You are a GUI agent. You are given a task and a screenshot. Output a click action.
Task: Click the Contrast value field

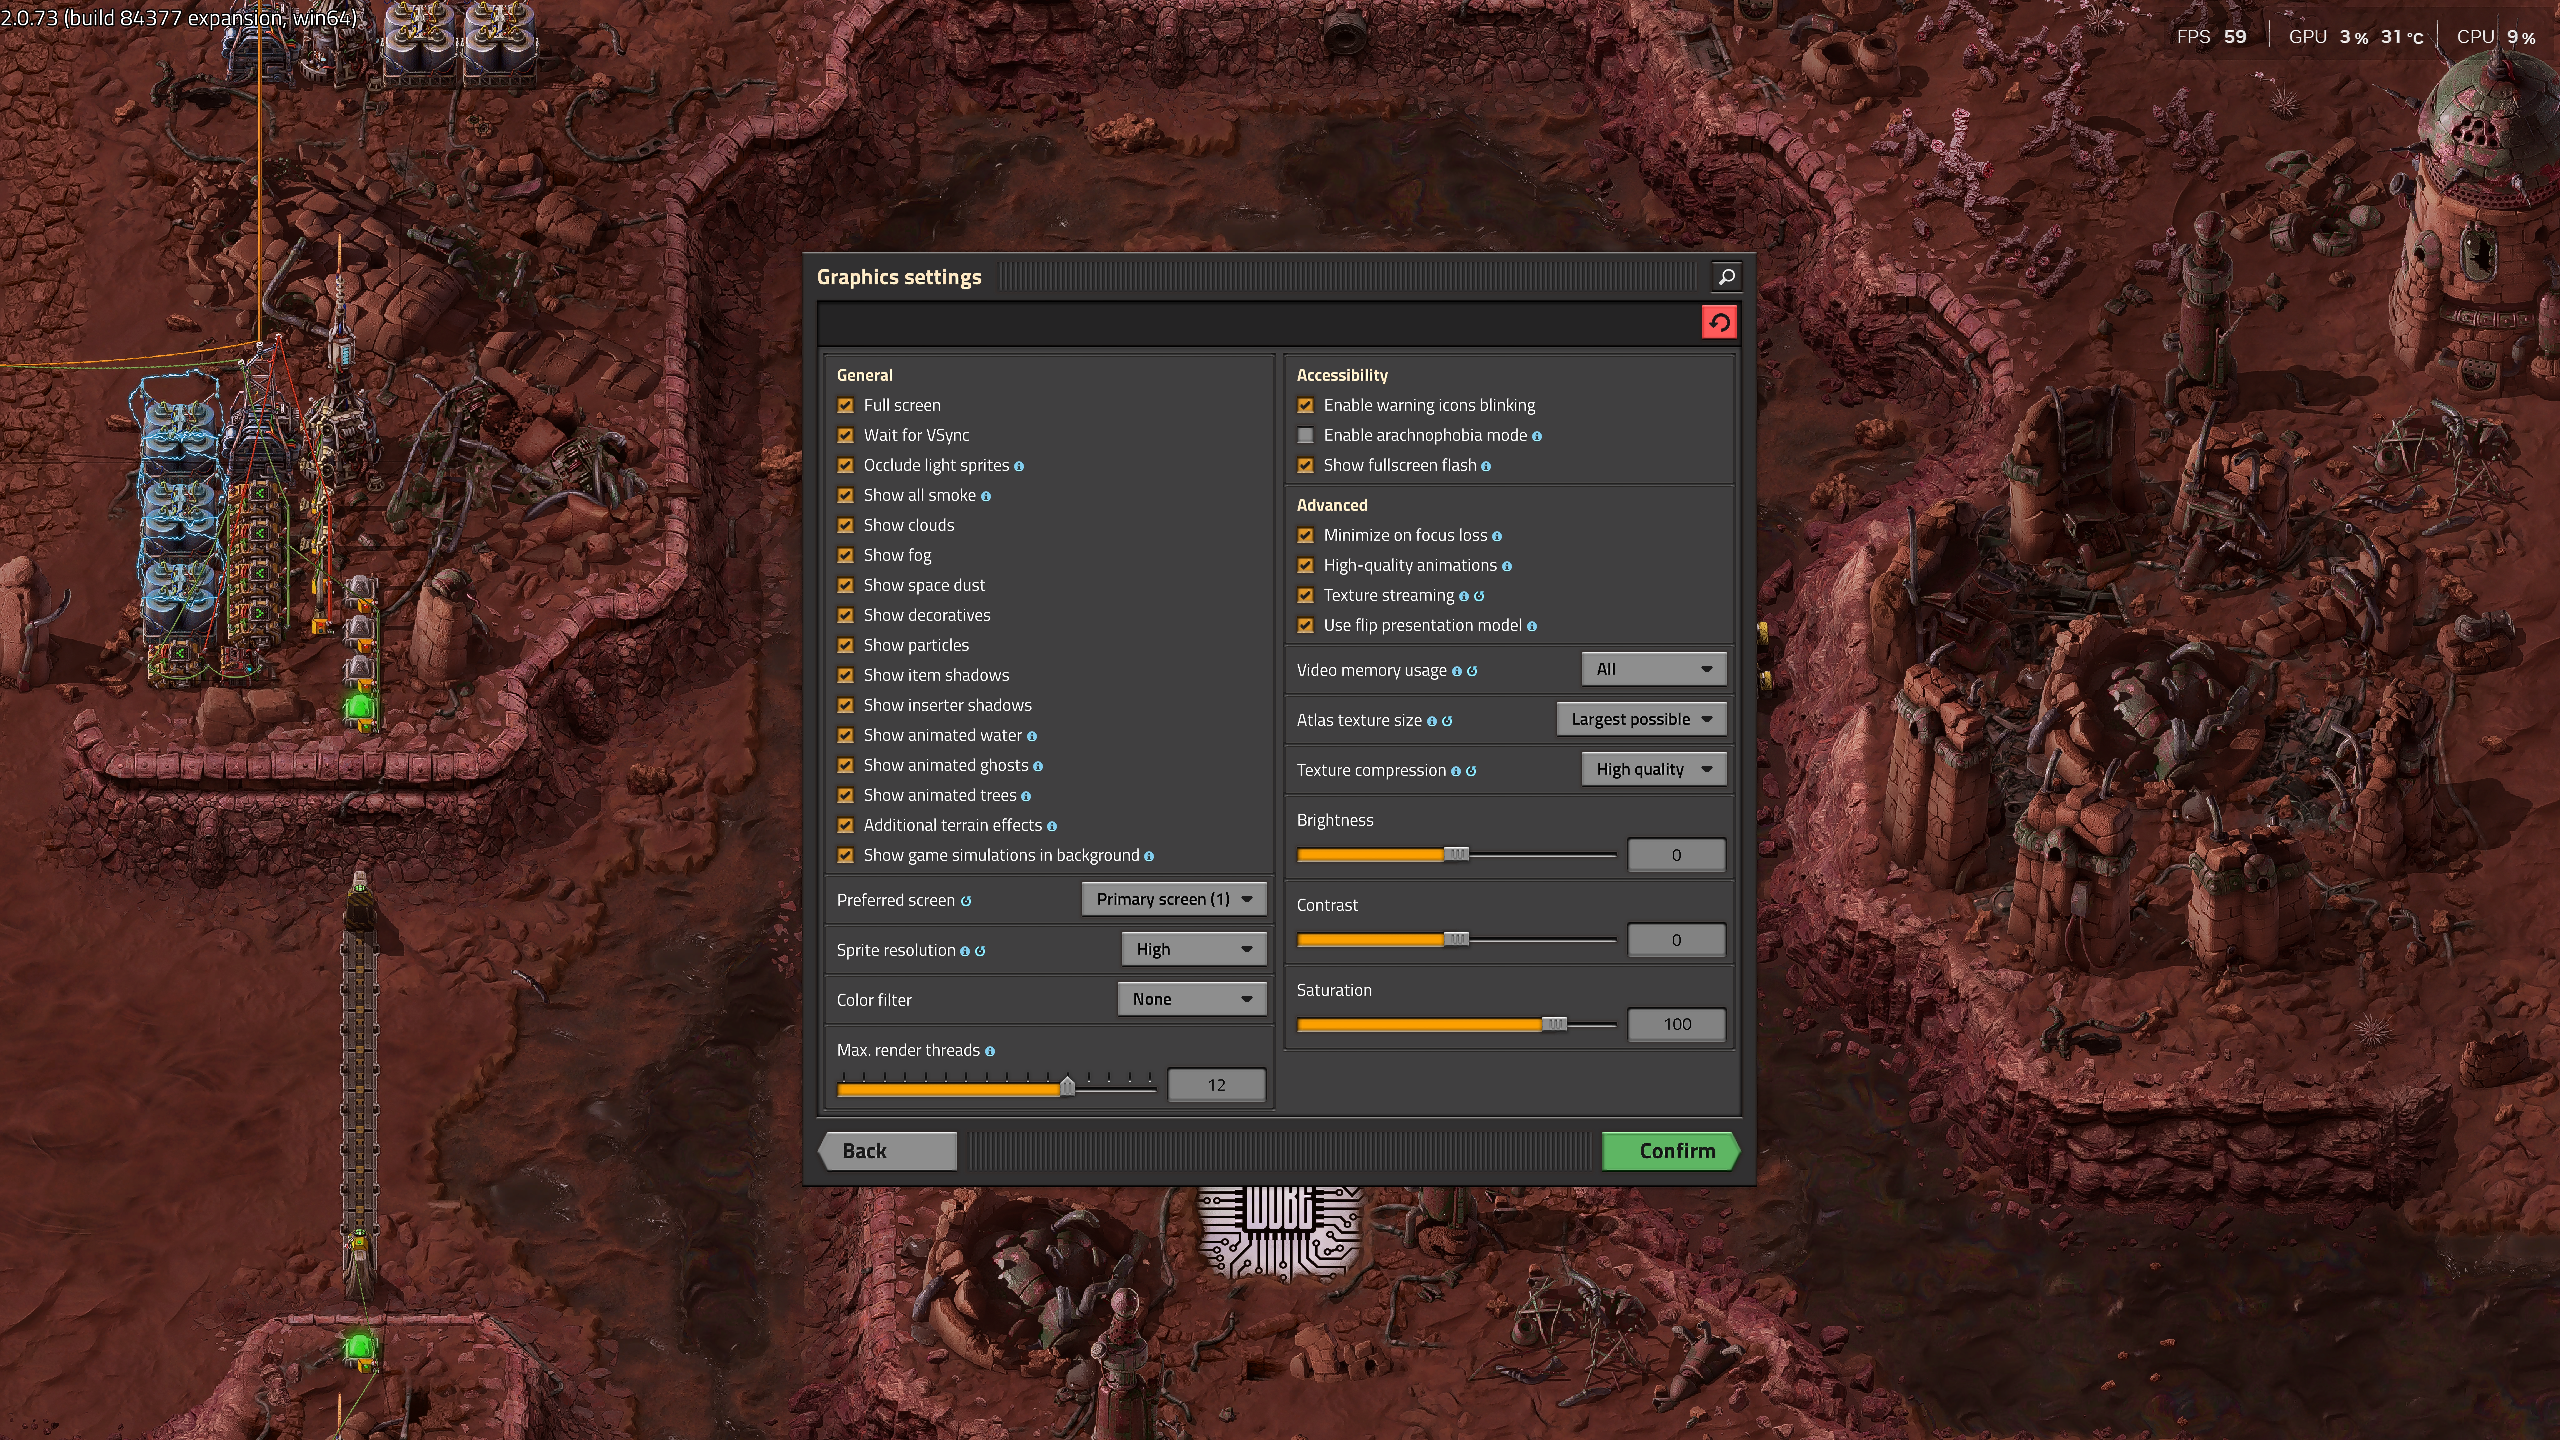[1676, 939]
